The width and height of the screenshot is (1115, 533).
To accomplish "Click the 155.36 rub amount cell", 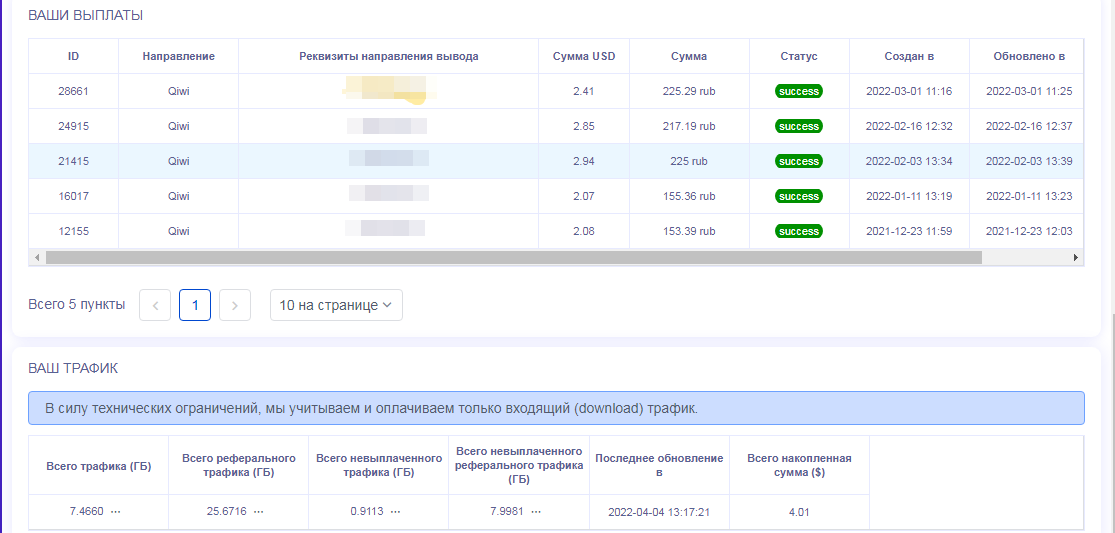I will 689,196.
